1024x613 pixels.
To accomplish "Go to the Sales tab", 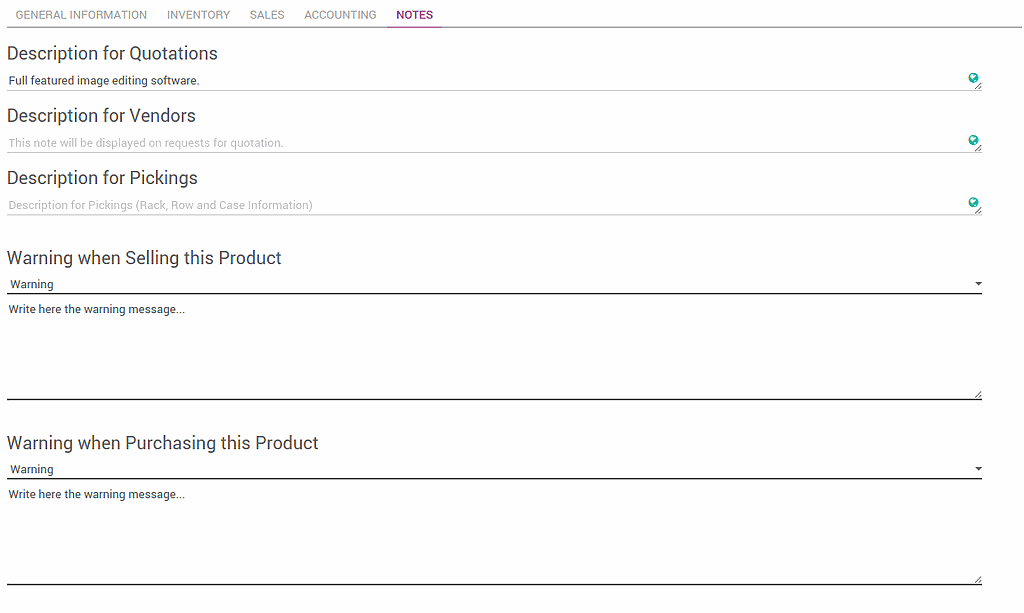I will pyautogui.click(x=267, y=15).
